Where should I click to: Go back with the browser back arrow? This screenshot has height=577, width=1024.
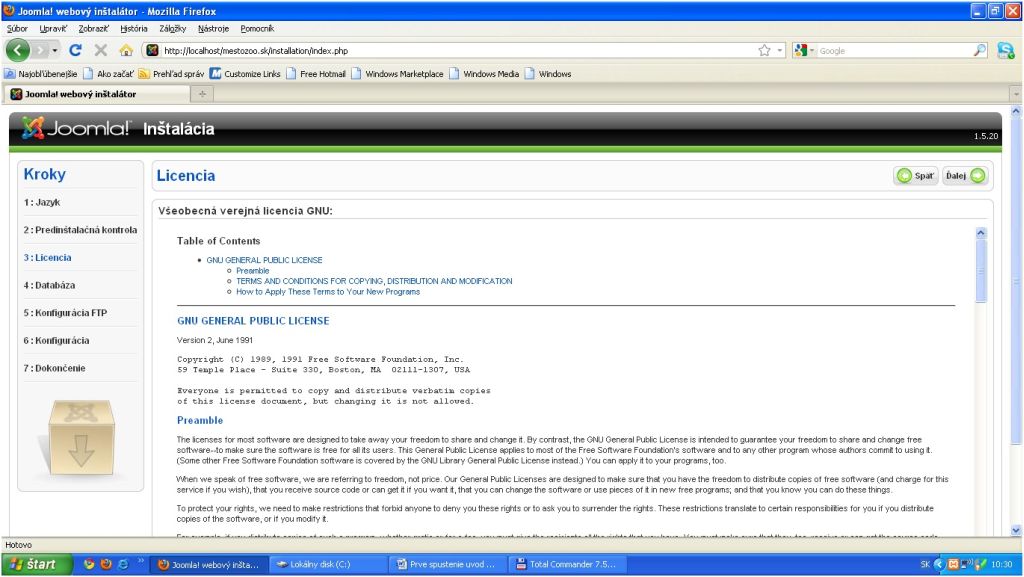(x=18, y=50)
